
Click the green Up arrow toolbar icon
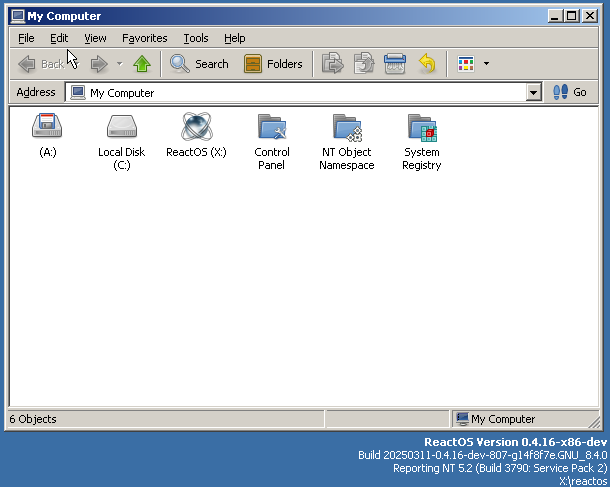(x=142, y=63)
